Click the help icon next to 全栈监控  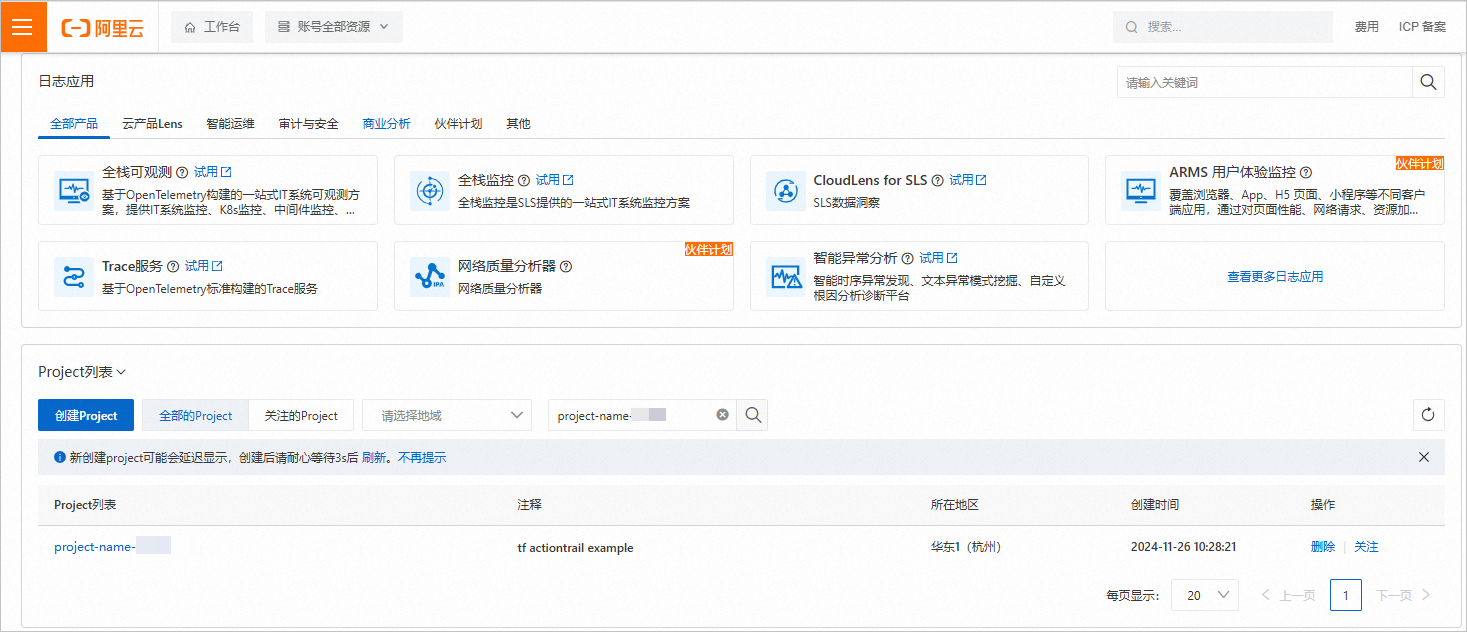pos(524,181)
